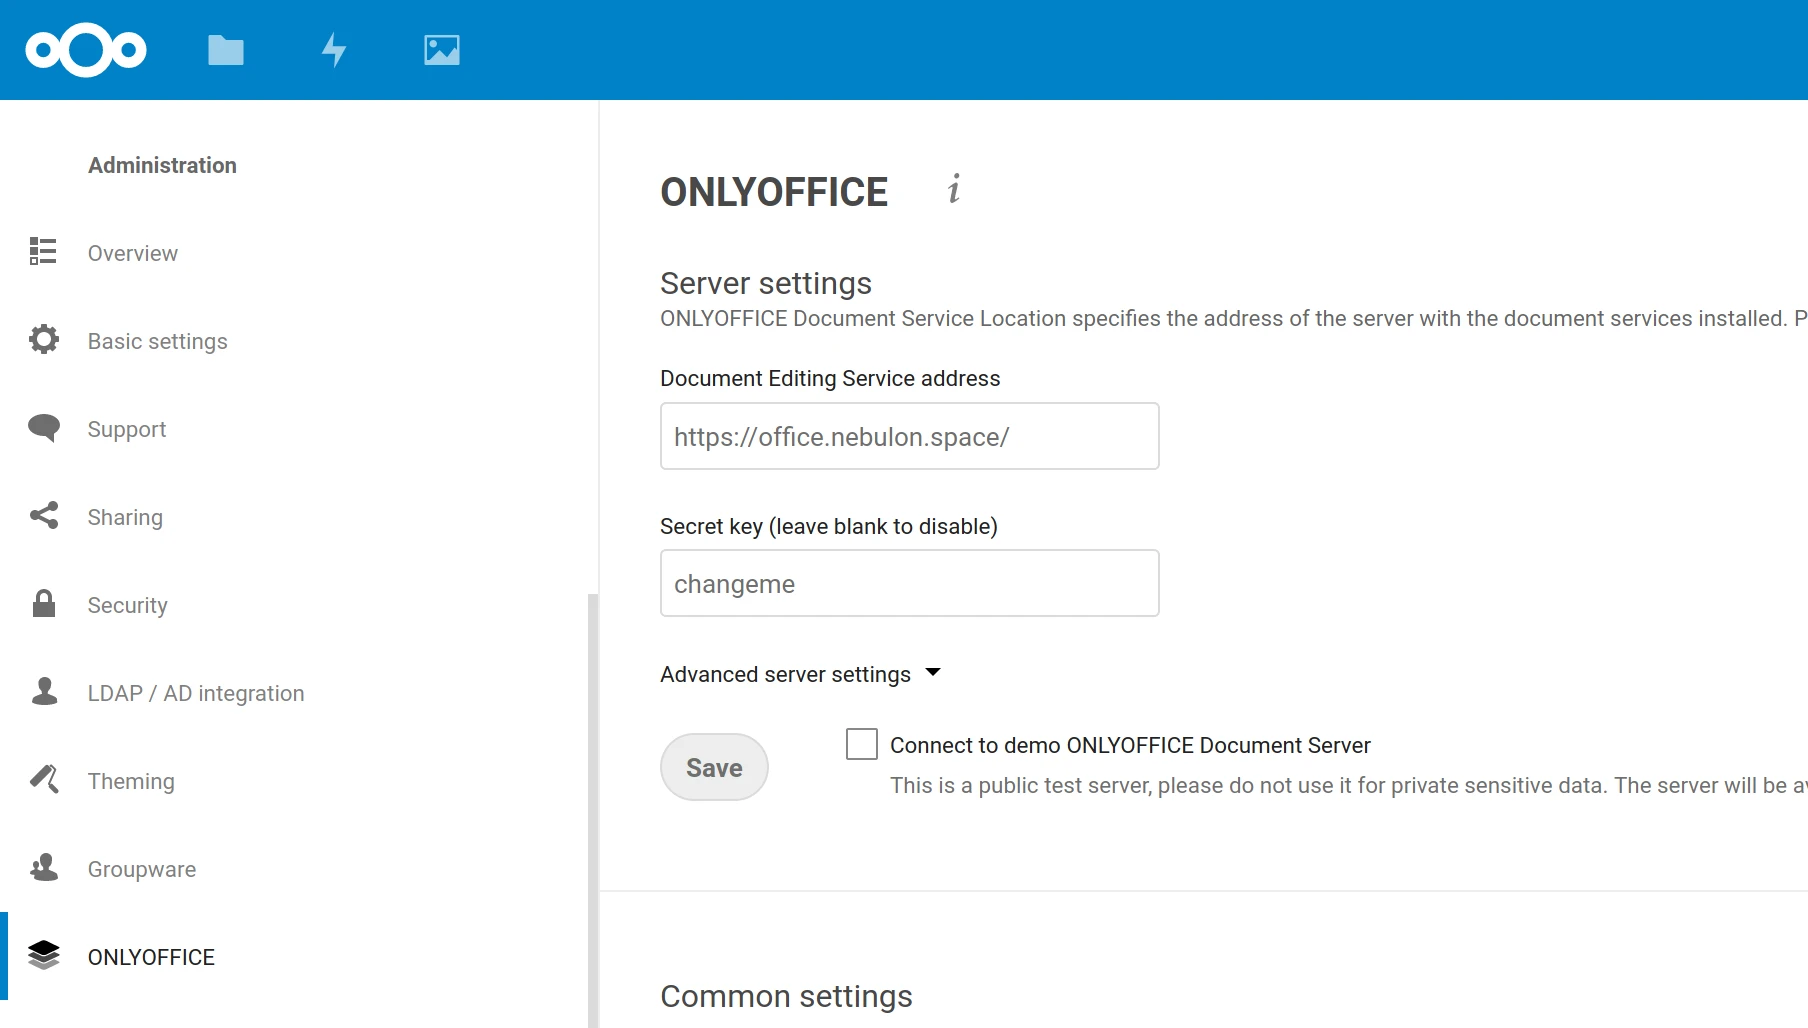Click the Groupware people icon
This screenshot has width=1808, height=1028.
click(x=43, y=868)
